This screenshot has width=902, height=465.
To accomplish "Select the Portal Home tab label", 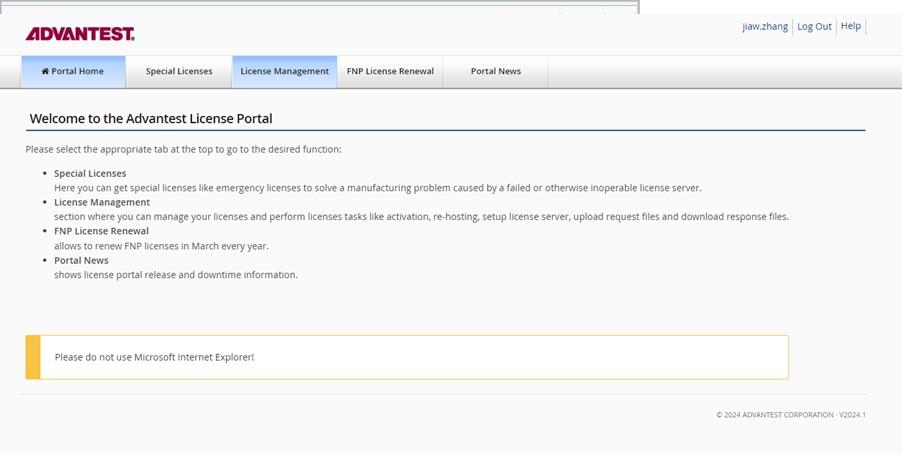I will click(x=77, y=72).
